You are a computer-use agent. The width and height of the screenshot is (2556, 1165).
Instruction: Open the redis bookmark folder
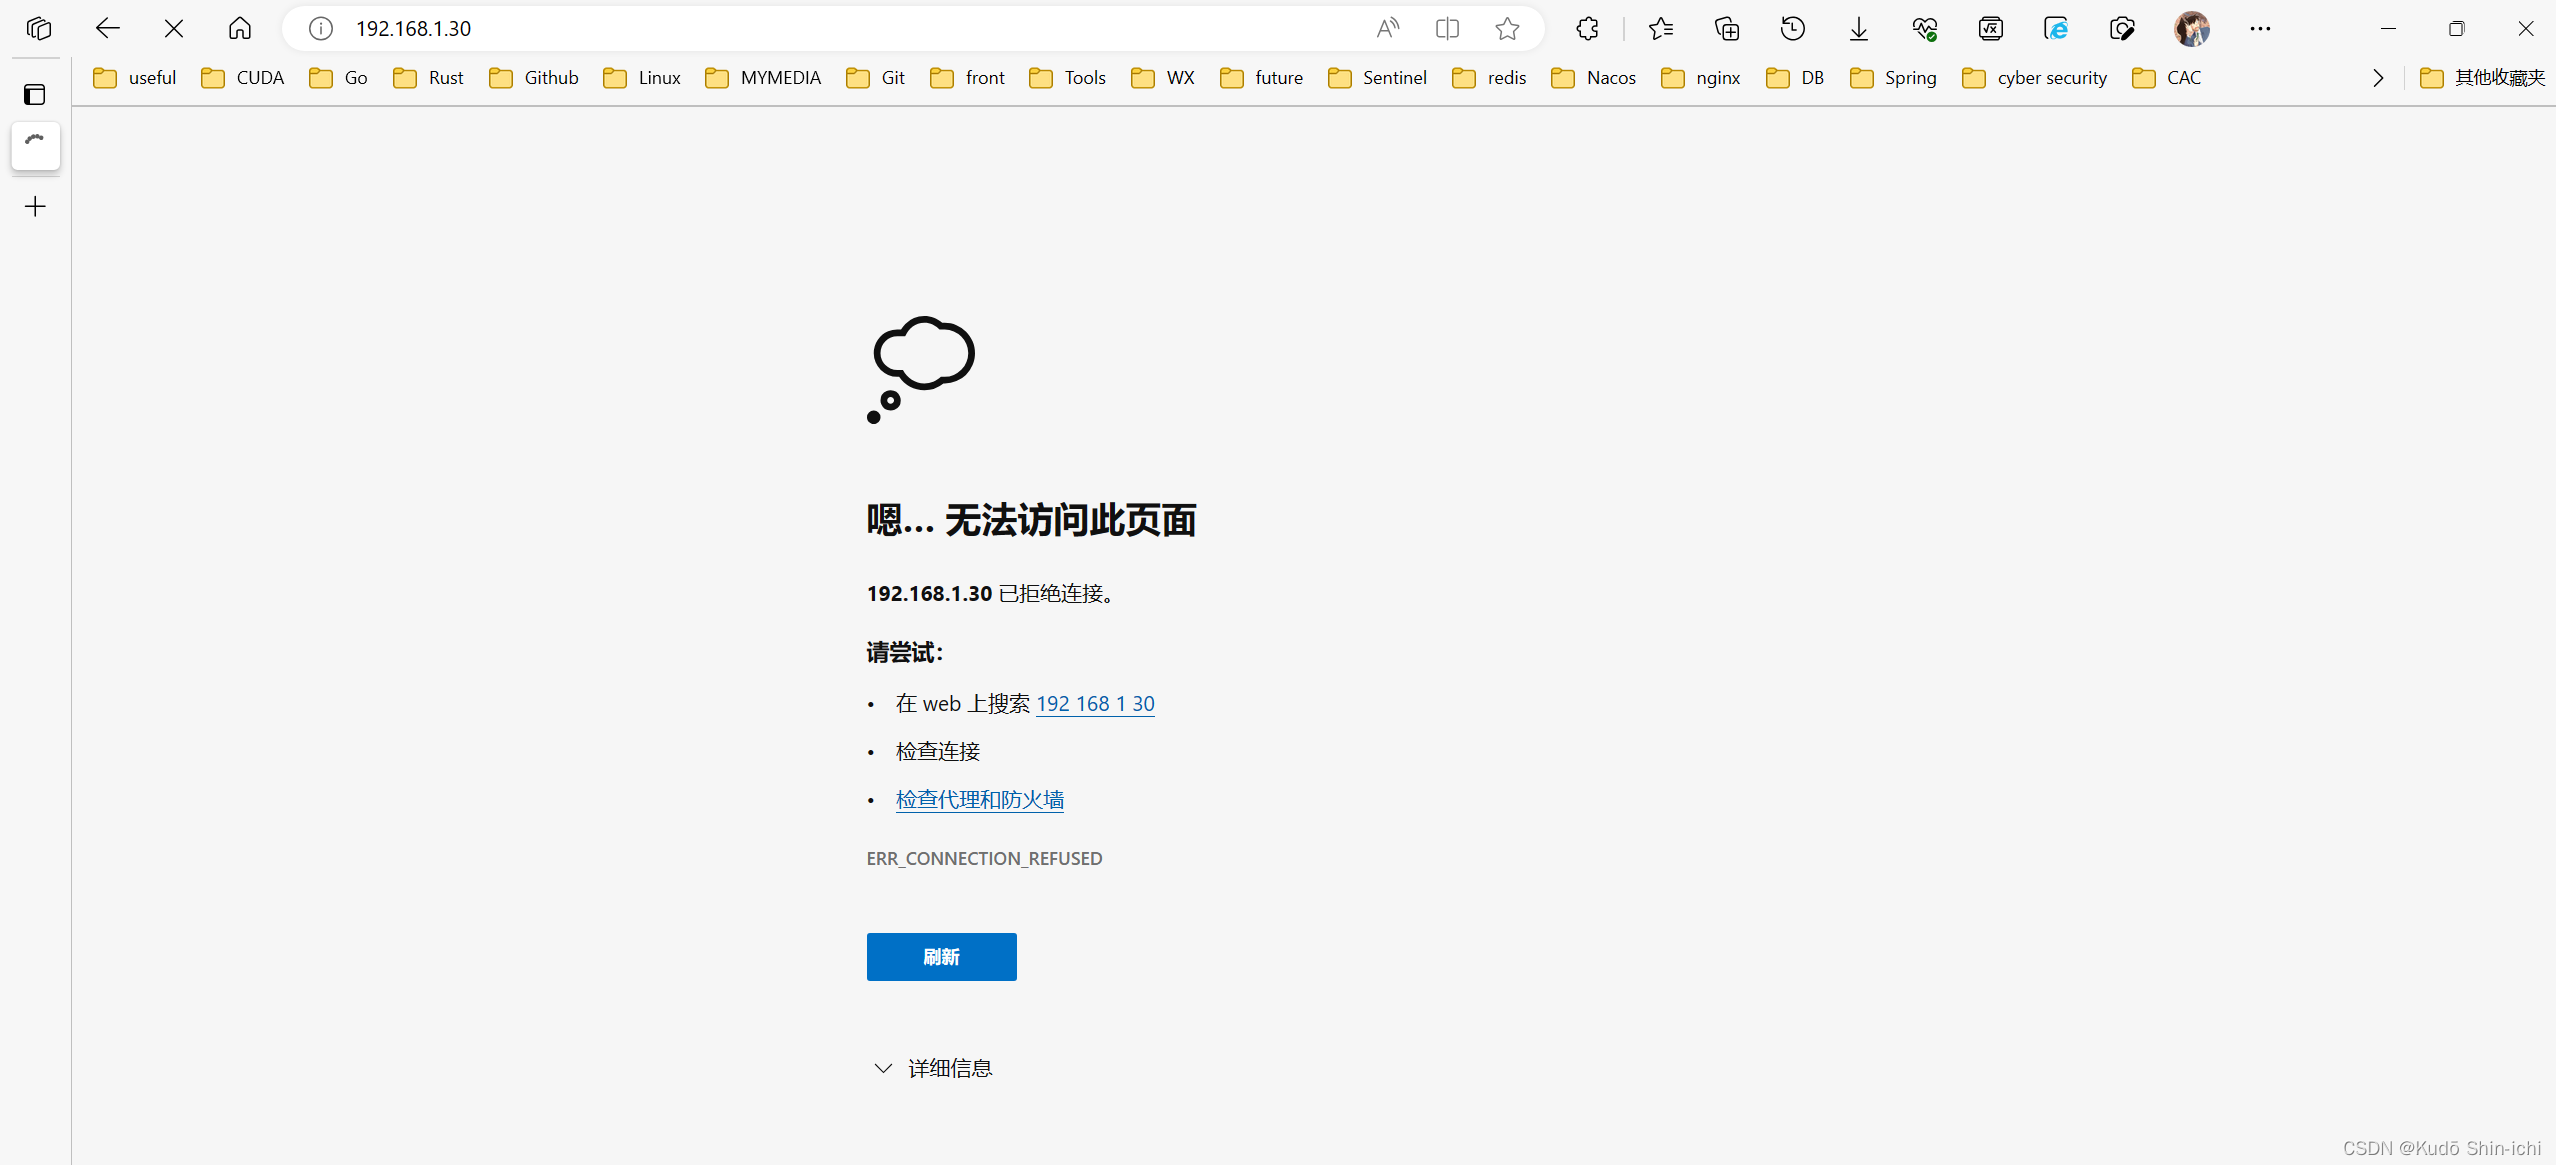[1490, 78]
